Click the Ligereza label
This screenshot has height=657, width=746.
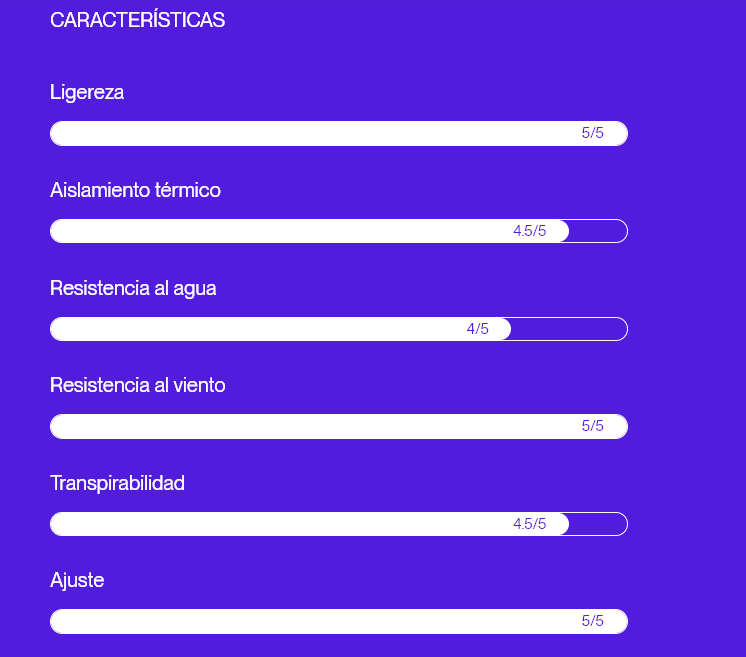87,92
